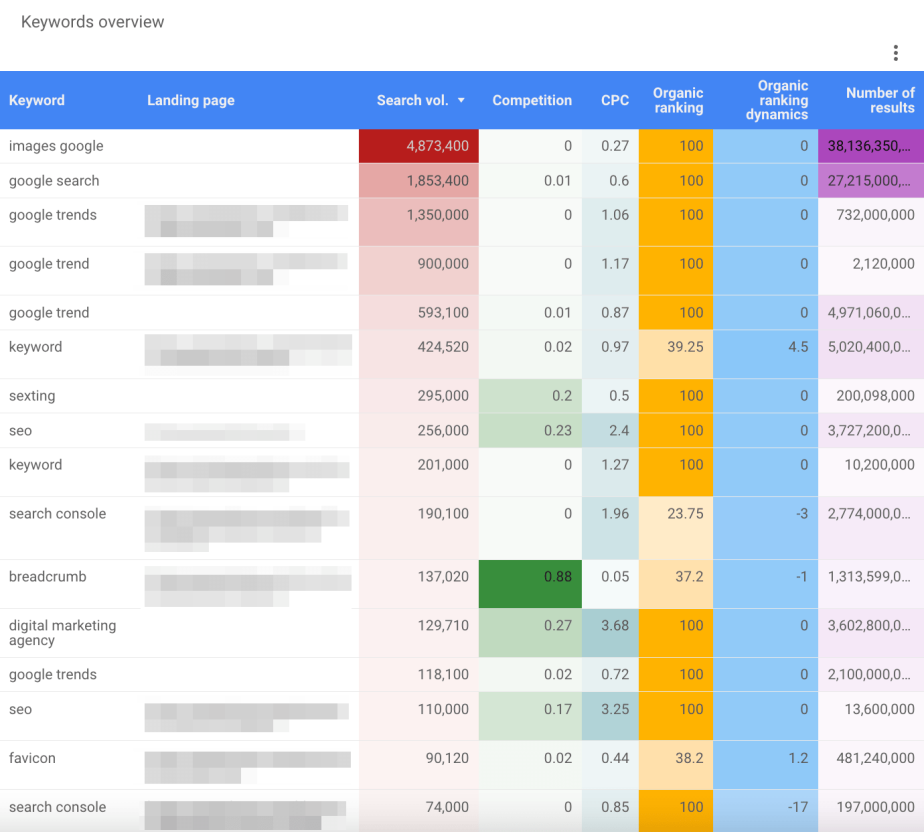This screenshot has width=924, height=832.
Task: Click the 'Keywords overview' page title
Action: click(92, 21)
